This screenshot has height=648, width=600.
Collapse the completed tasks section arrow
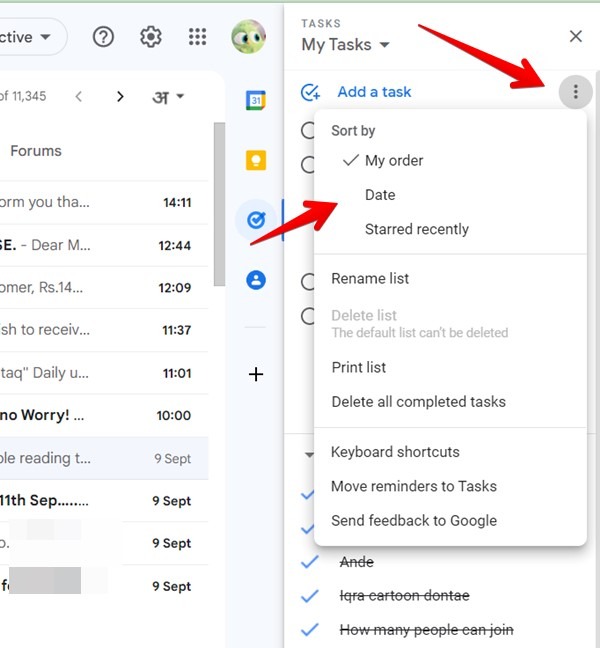tap(309, 455)
